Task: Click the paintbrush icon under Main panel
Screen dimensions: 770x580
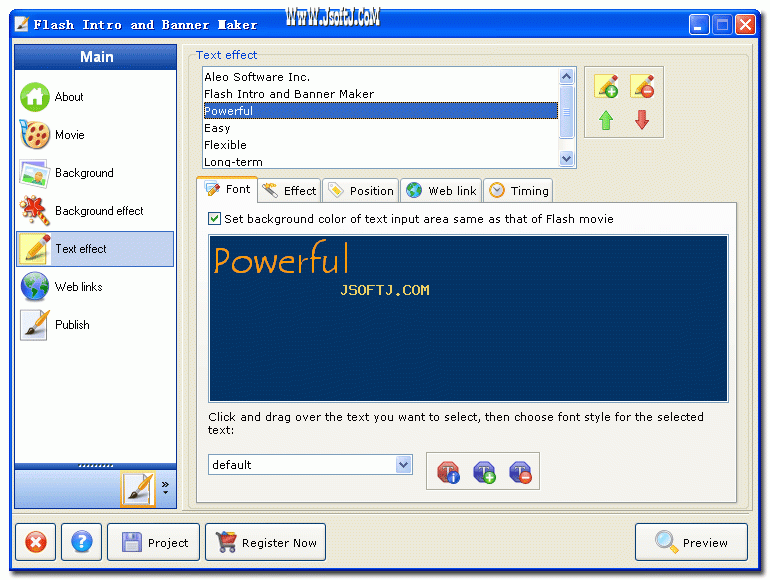Action: (x=138, y=489)
